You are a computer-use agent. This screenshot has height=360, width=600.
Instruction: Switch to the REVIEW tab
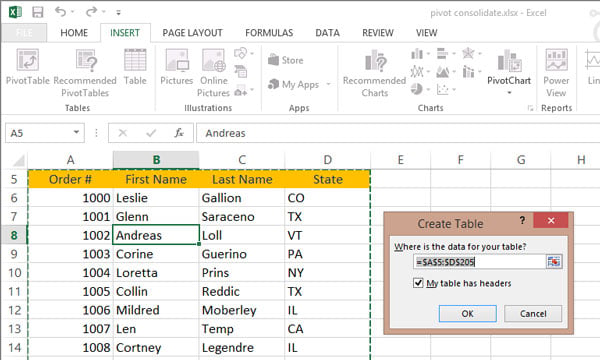point(378,33)
